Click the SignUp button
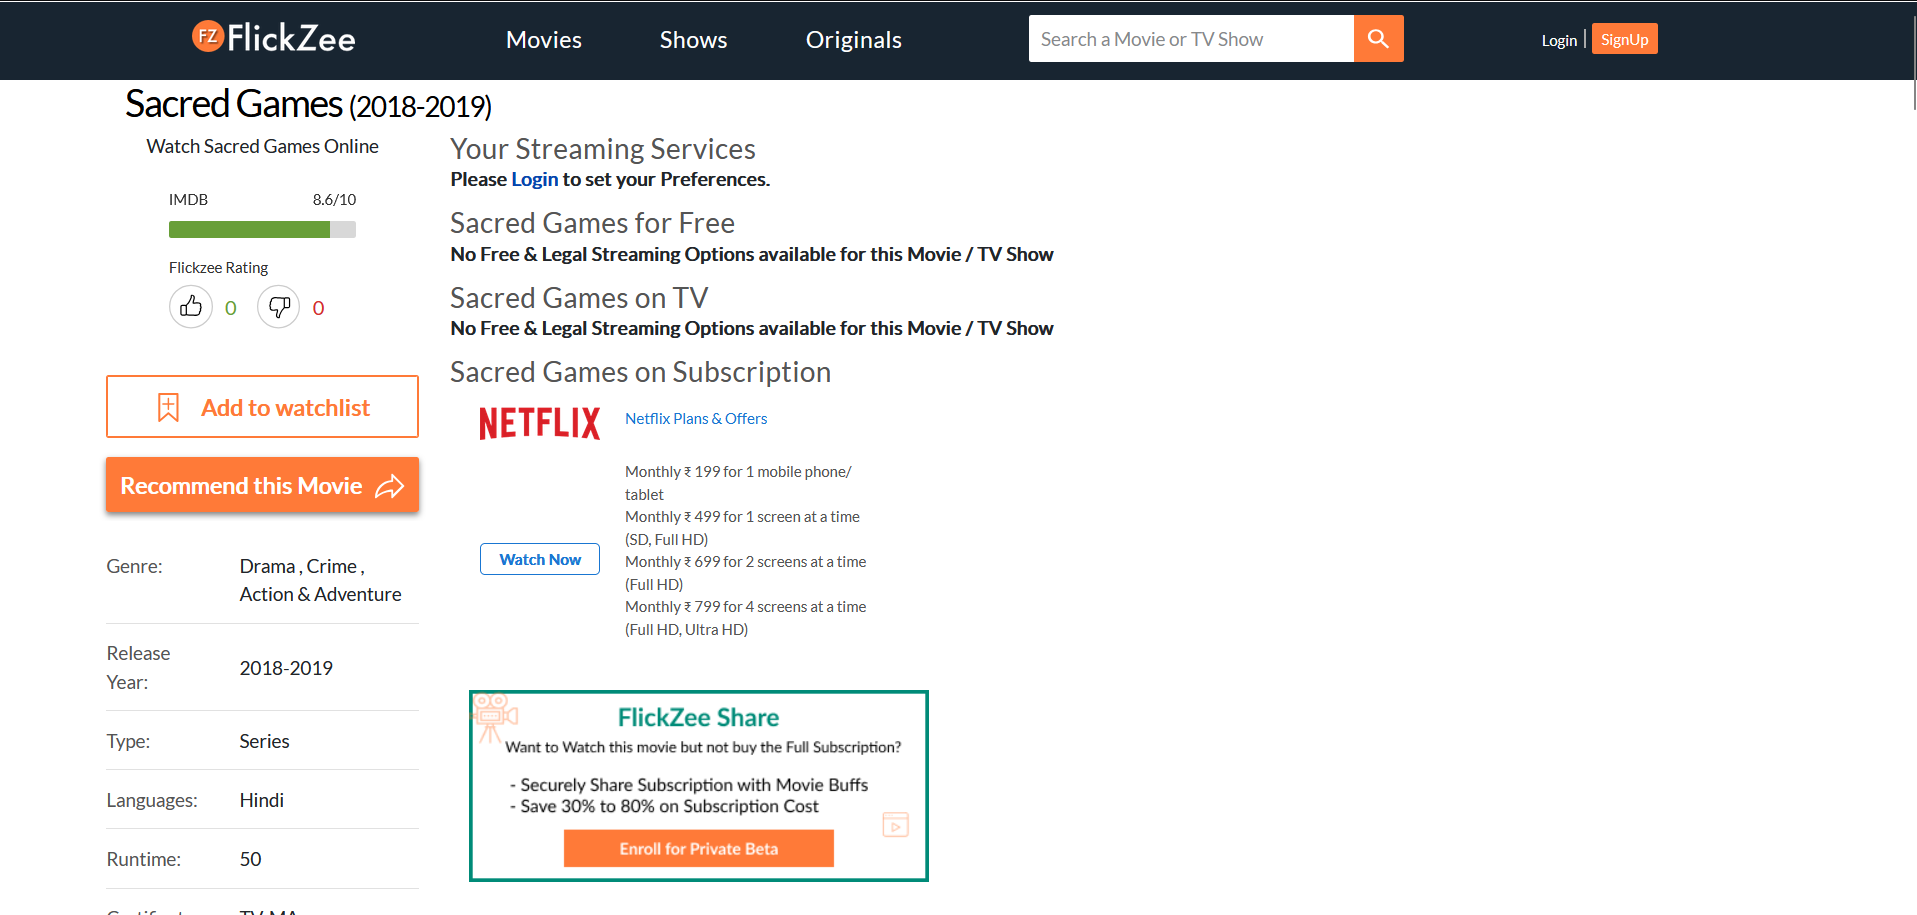Viewport: 1917px width, 915px height. point(1624,39)
